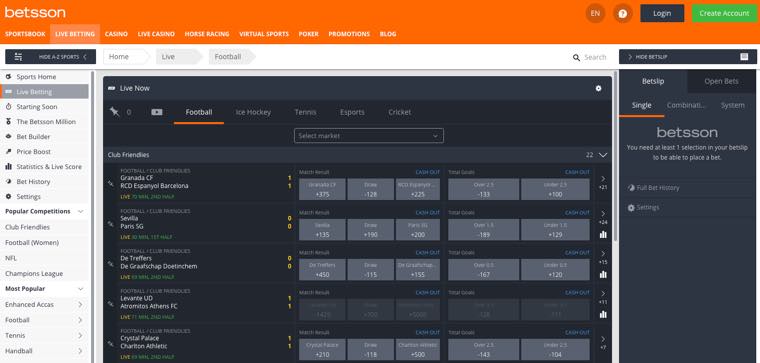The height and width of the screenshot is (363, 760).
Task: Open Champions League link
Action: click(34, 273)
